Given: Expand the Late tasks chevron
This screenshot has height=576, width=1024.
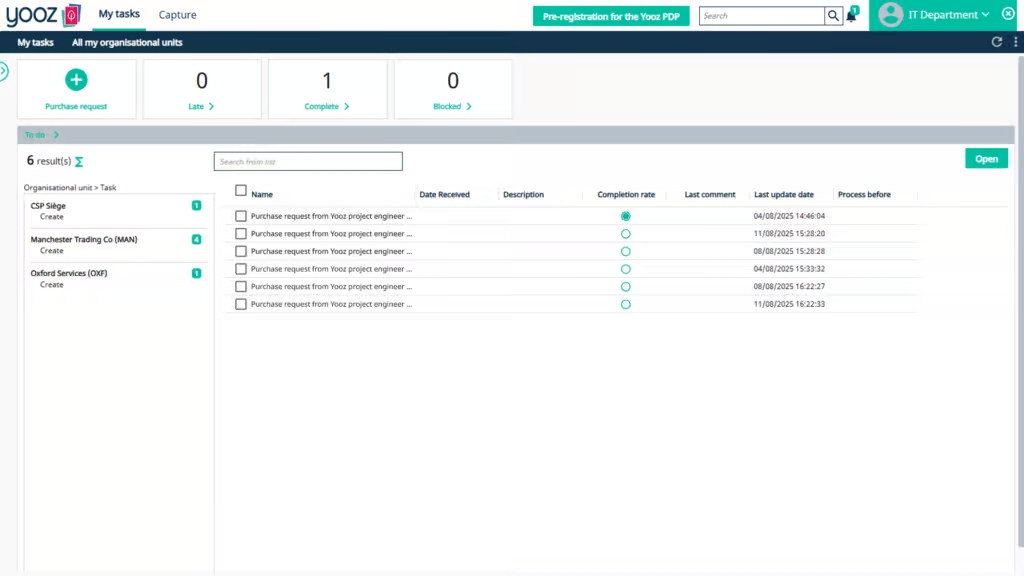Looking at the screenshot, I should [211, 106].
